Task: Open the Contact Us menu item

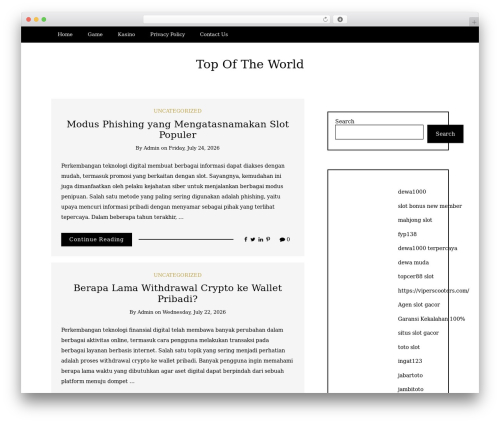Action: (214, 34)
